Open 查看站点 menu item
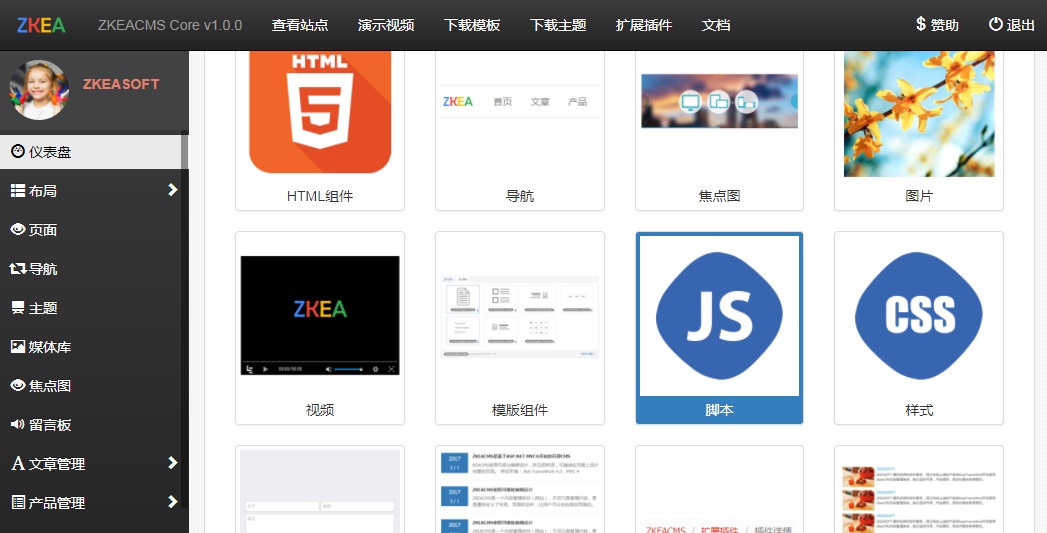The width and height of the screenshot is (1047, 533). [x=300, y=25]
